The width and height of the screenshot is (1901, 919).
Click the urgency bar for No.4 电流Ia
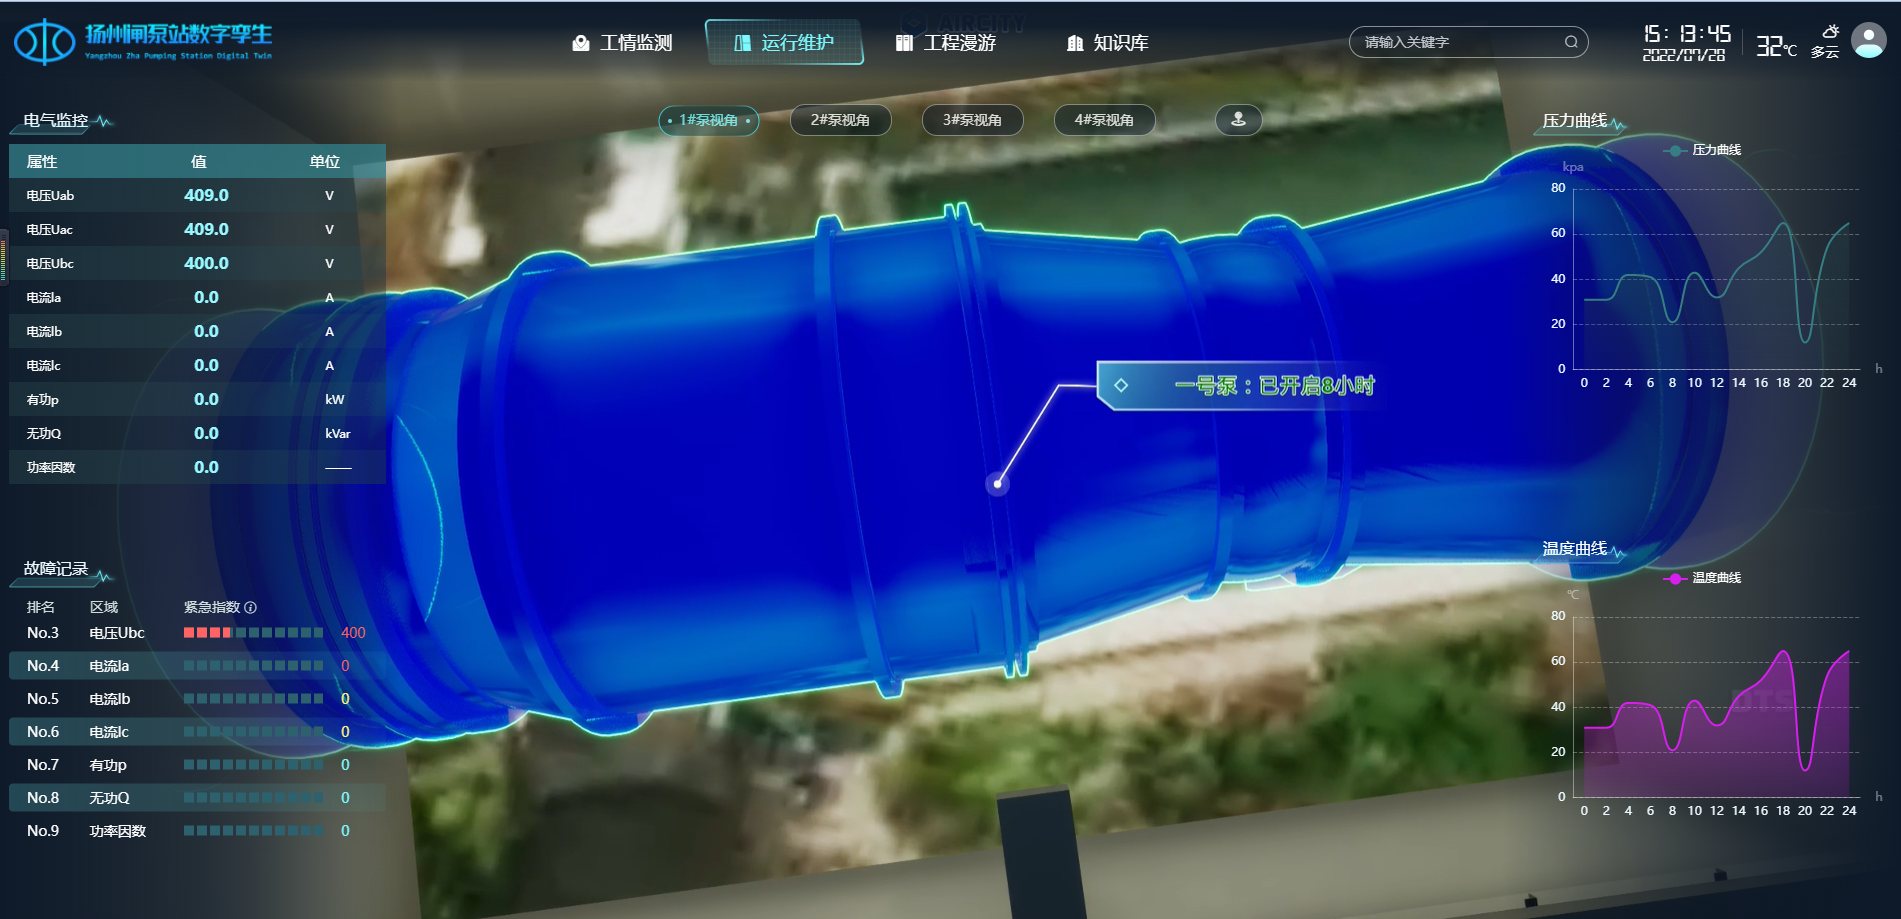(253, 666)
